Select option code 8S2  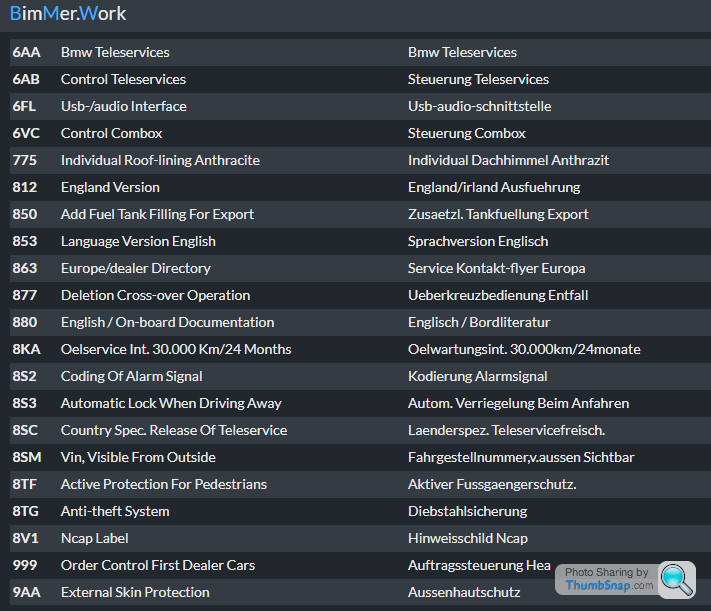(x=24, y=376)
